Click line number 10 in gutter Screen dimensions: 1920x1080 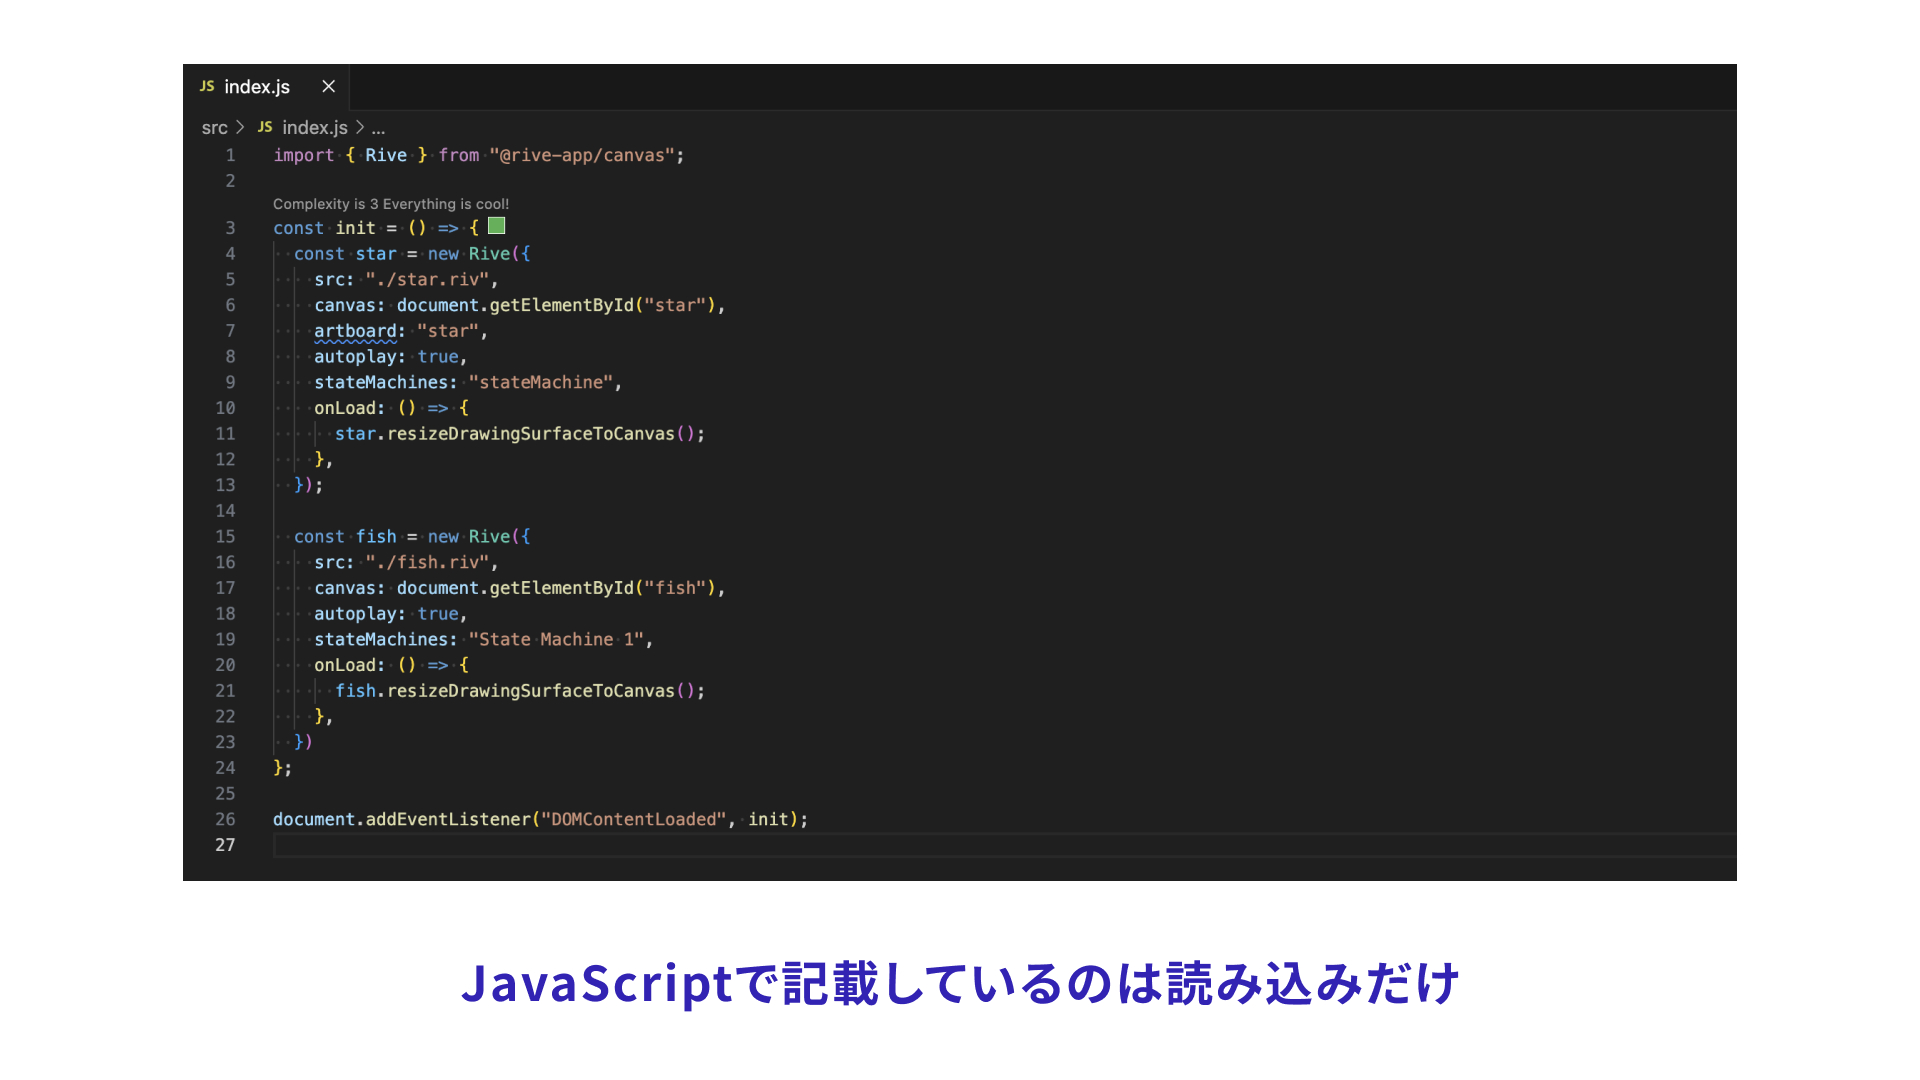(225, 408)
